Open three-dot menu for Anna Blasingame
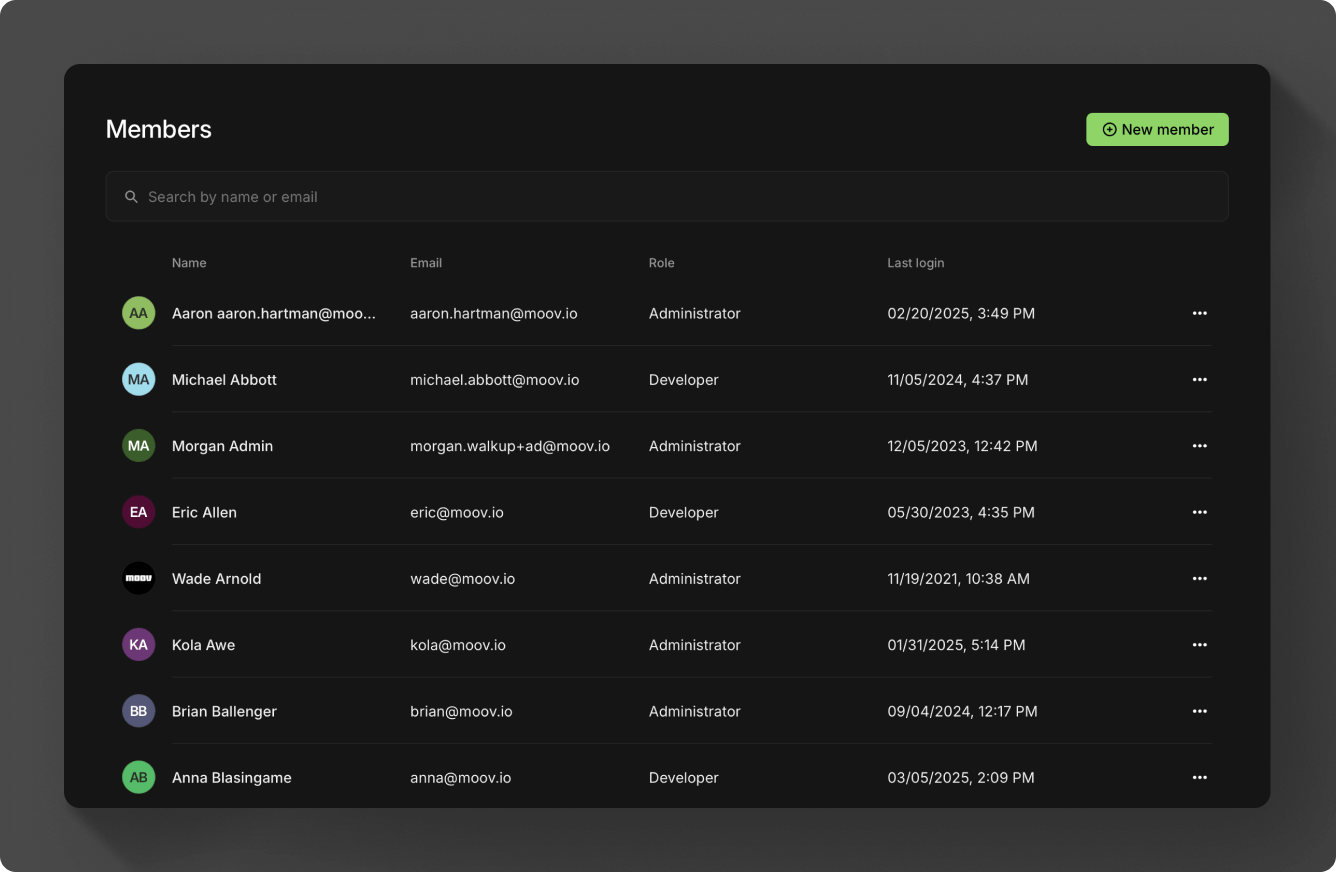 (x=1200, y=777)
